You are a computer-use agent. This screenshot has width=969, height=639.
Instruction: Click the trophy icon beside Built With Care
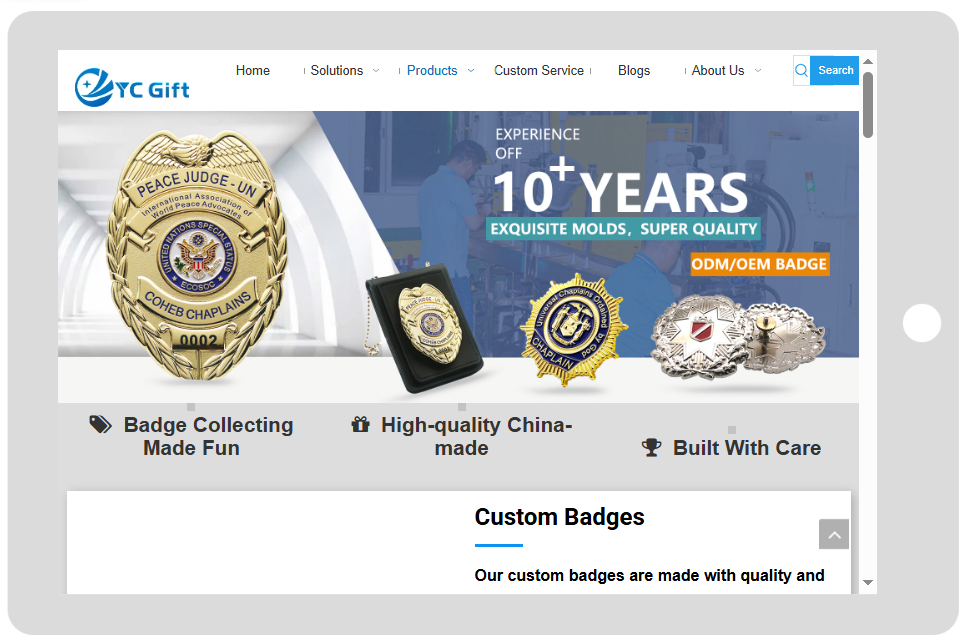[x=651, y=447]
